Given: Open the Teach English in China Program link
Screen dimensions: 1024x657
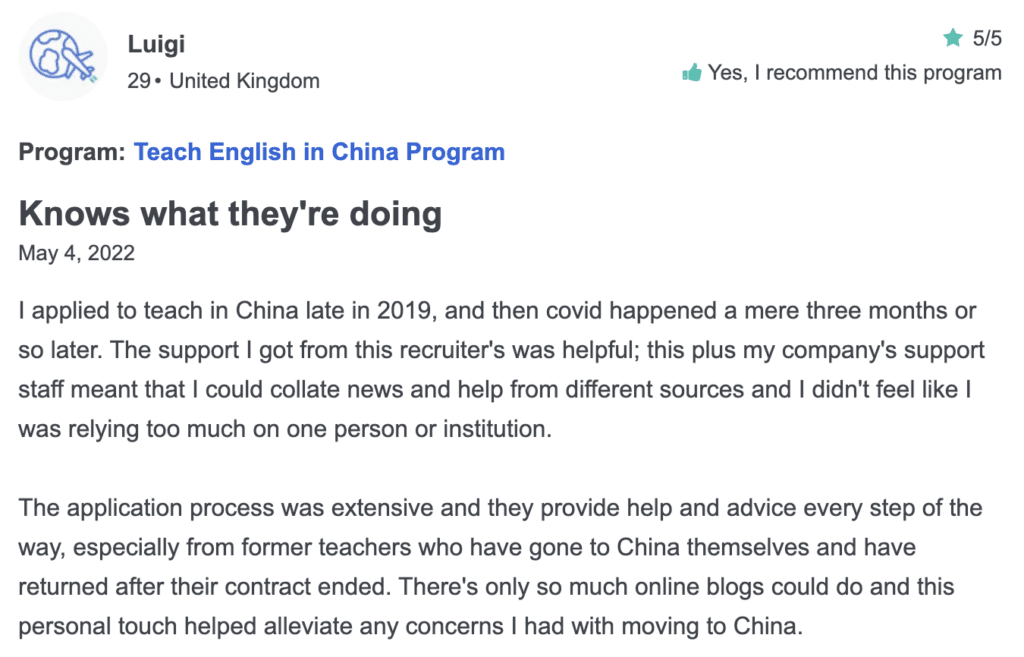Looking at the screenshot, I should pyautogui.click(x=319, y=152).
